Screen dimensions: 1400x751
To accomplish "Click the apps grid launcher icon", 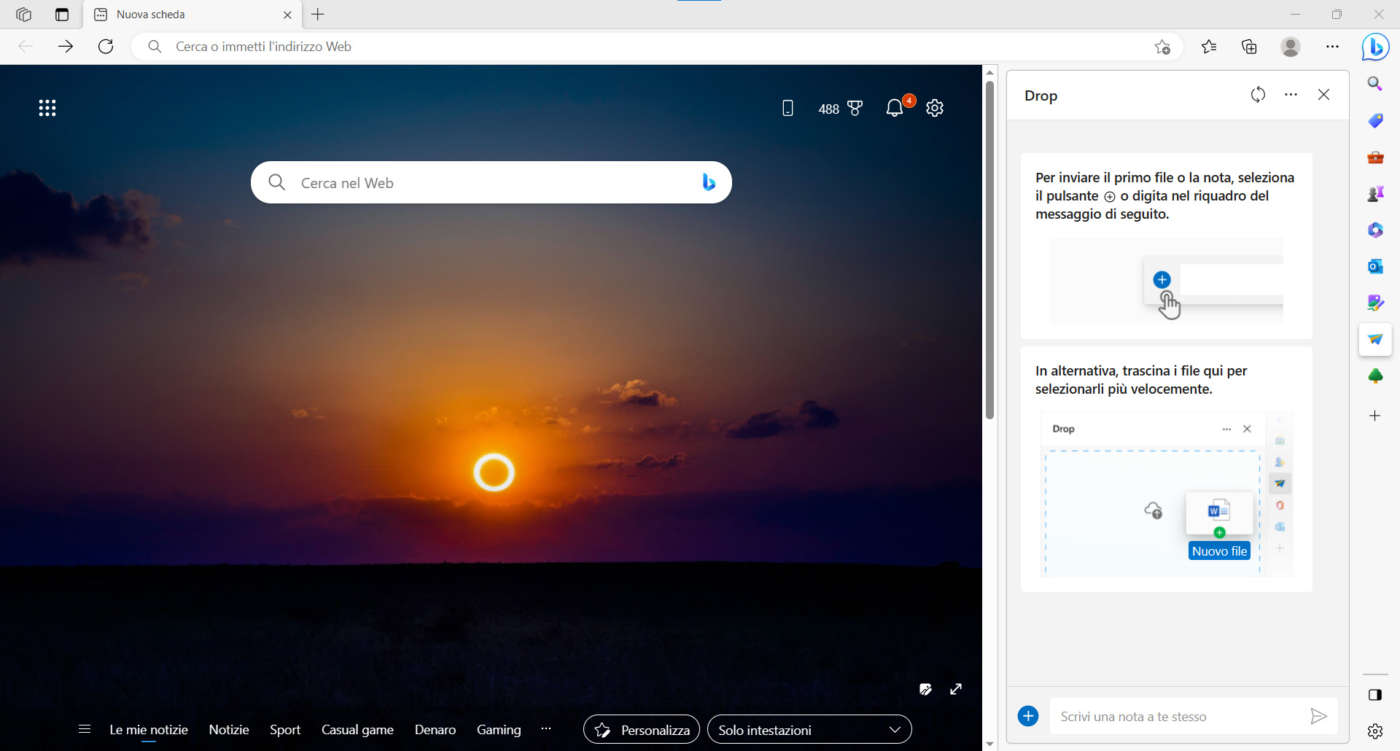I will pyautogui.click(x=47, y=107).
